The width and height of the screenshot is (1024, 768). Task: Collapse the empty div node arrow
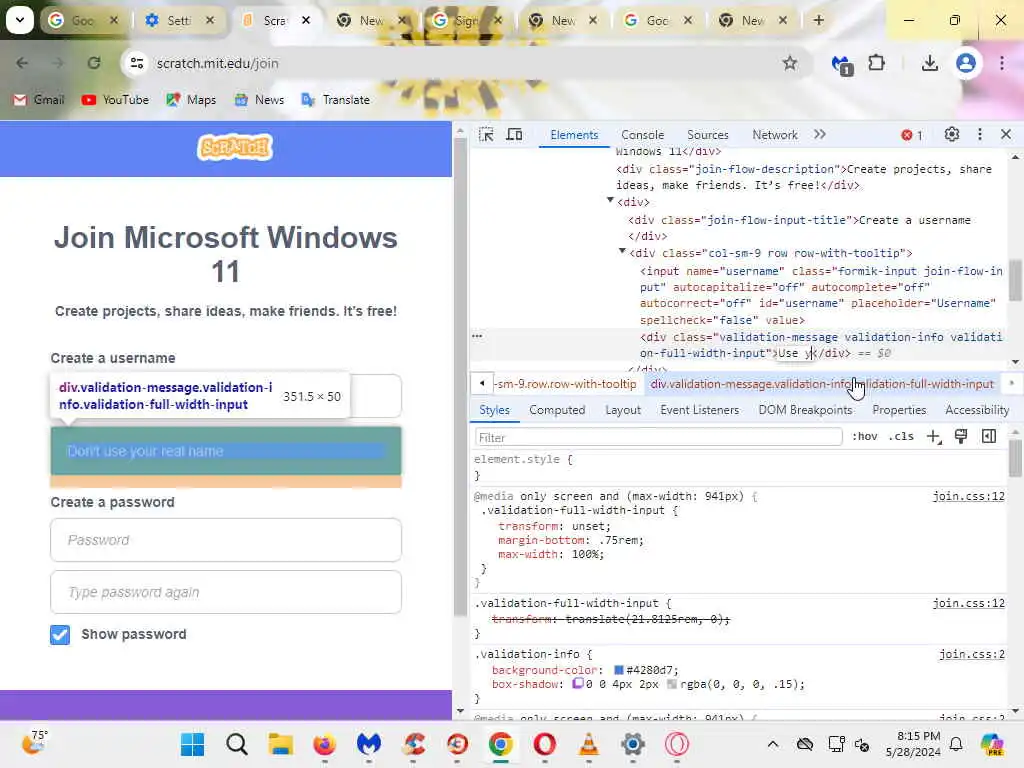tap(610, 200)
